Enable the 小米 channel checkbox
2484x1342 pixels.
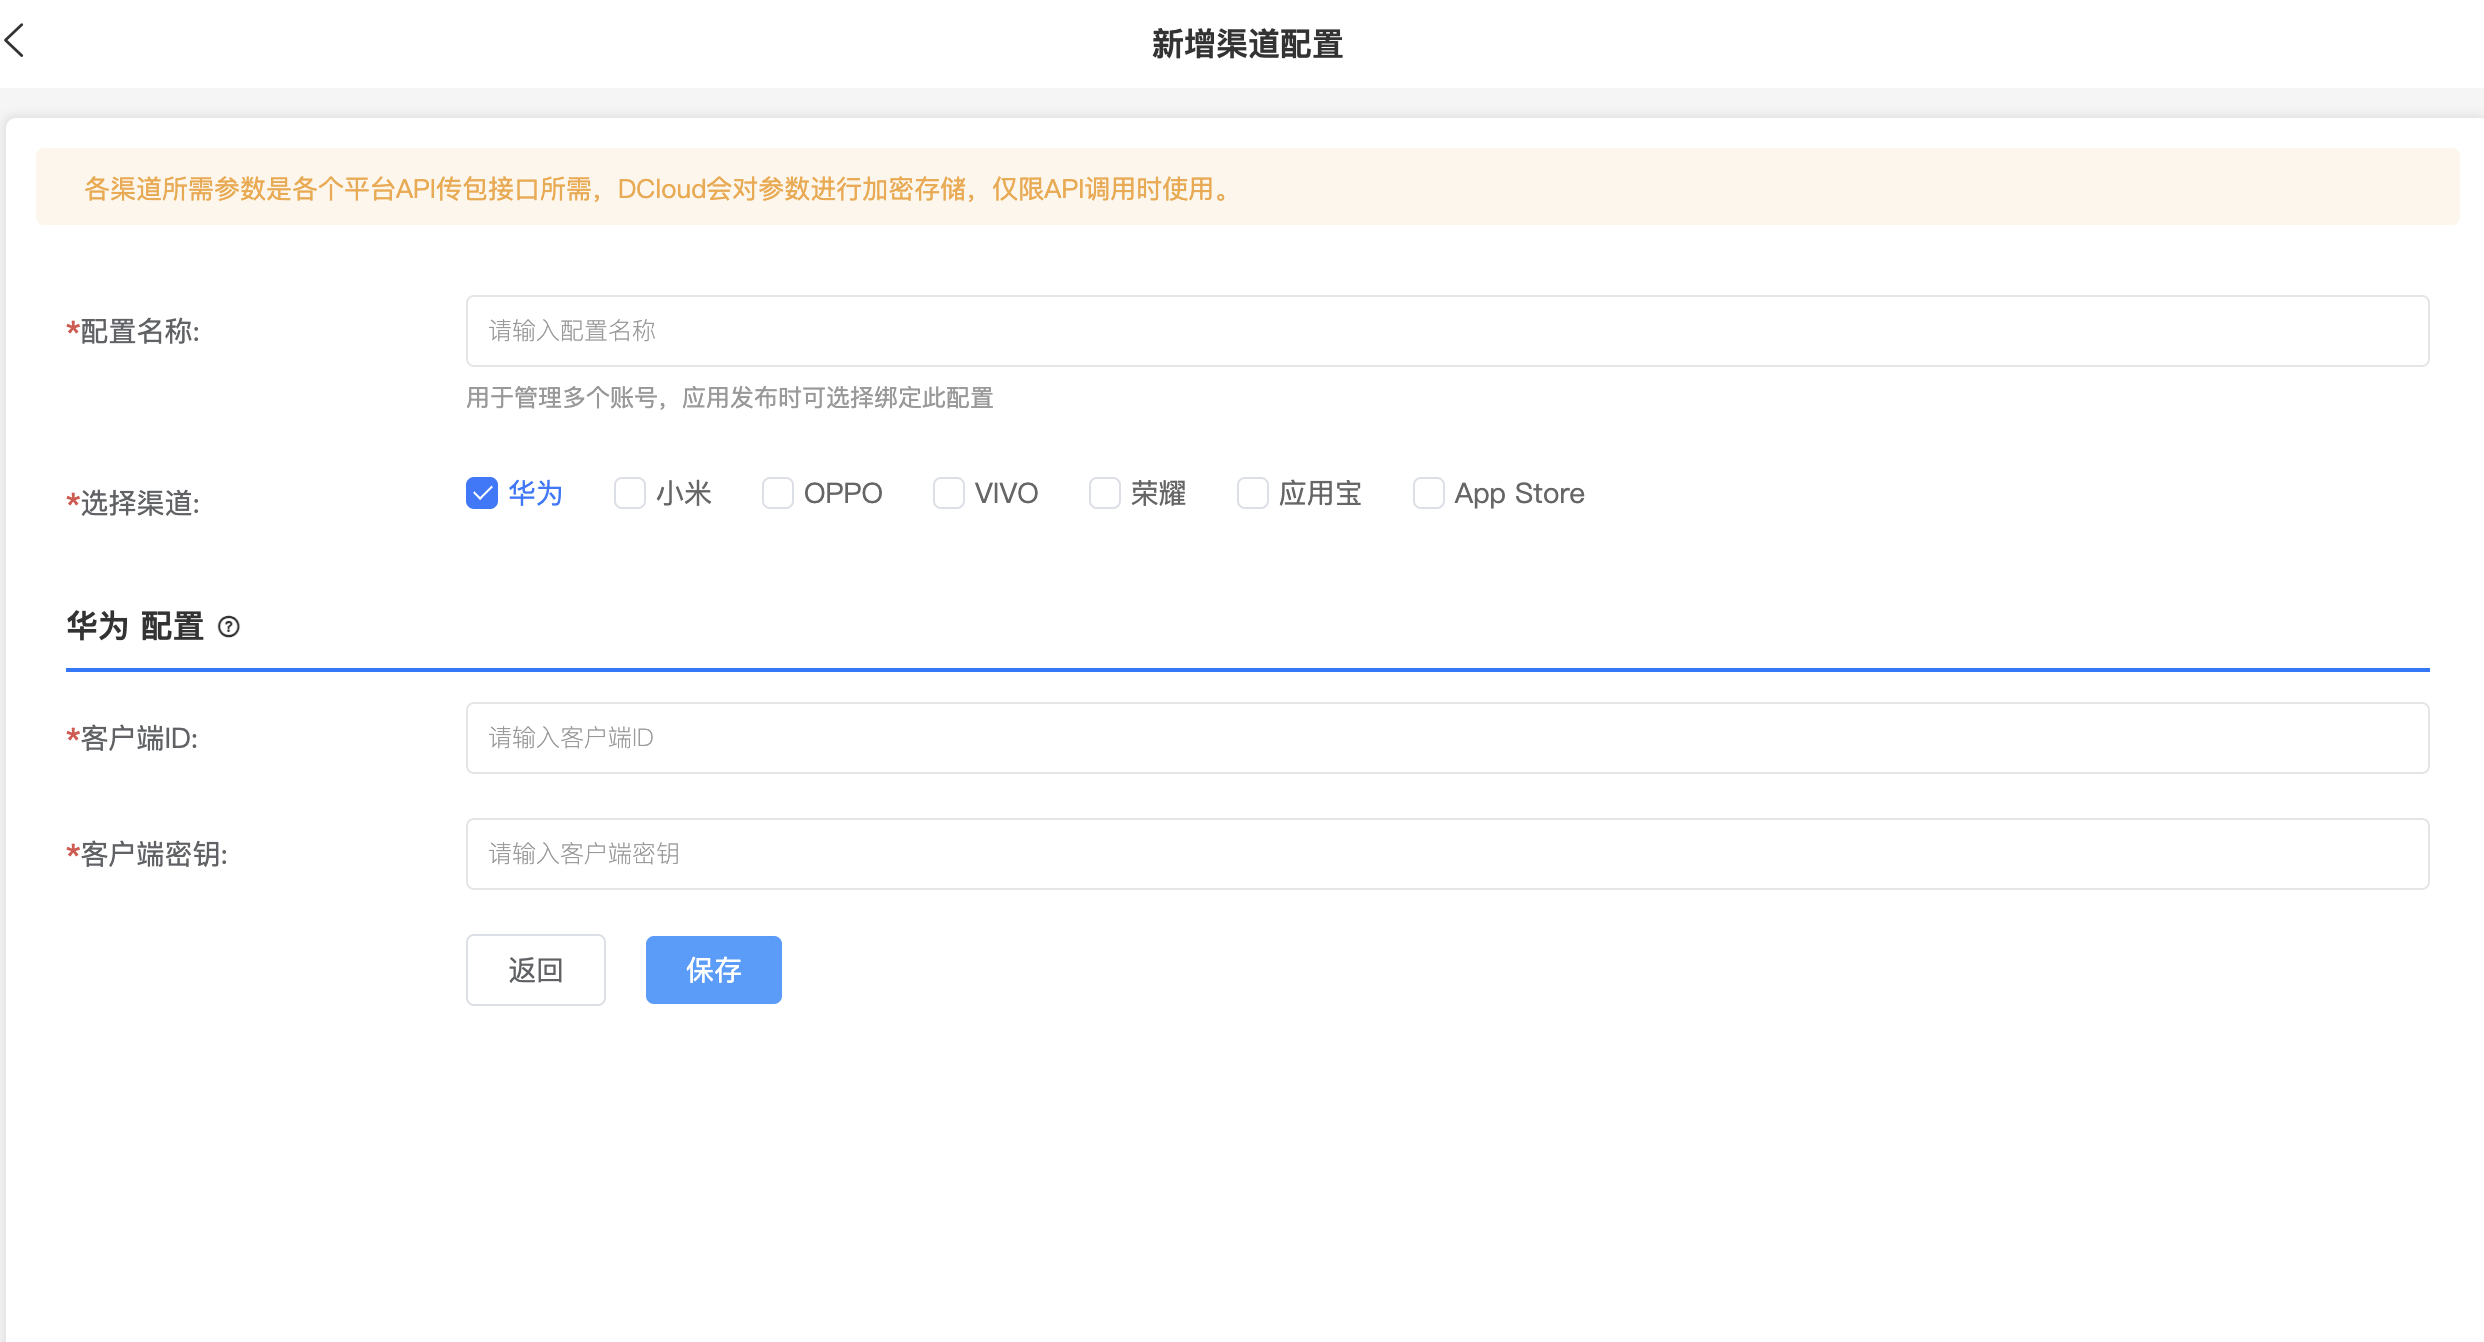(x=630, y=493)
